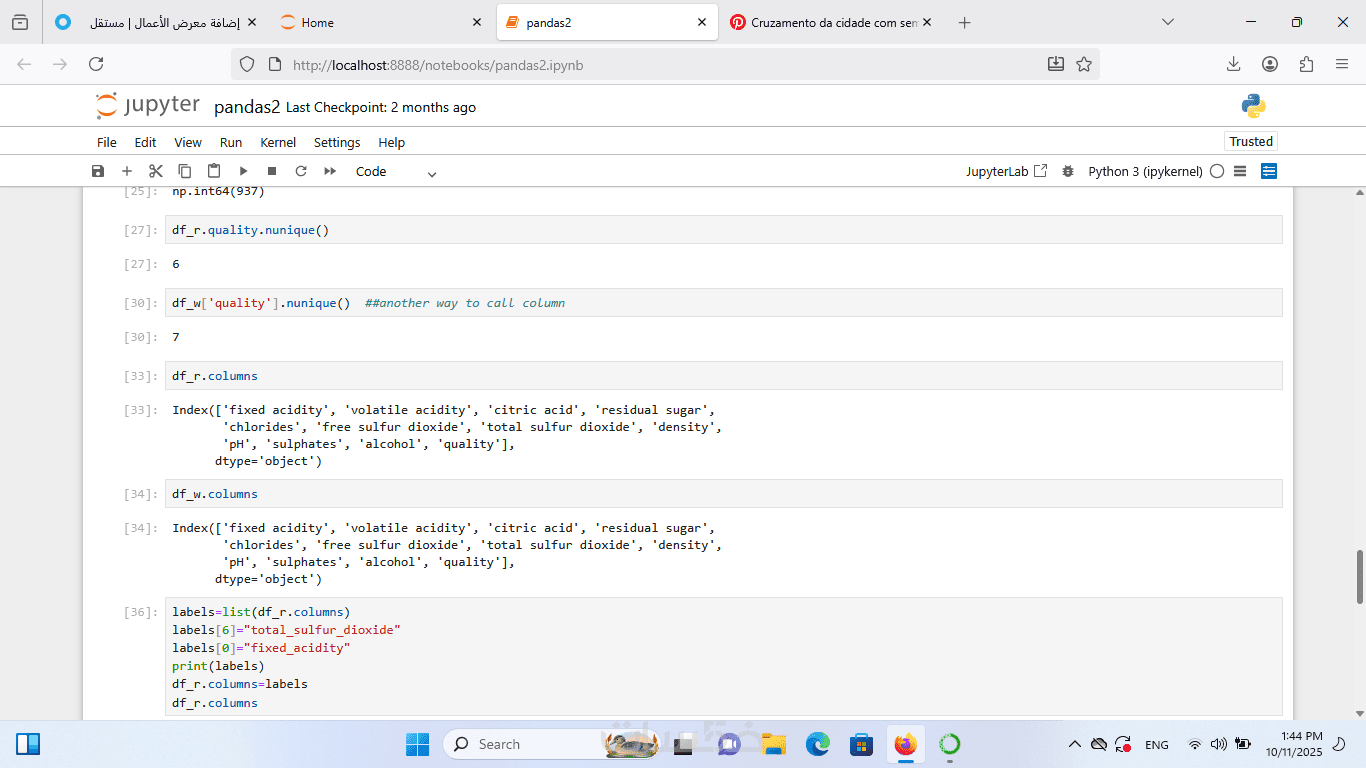Interrupt the kernel with stop icon
Viewport: 1366px width, 768px height.
pyautogui.click(x=272, y=171)
